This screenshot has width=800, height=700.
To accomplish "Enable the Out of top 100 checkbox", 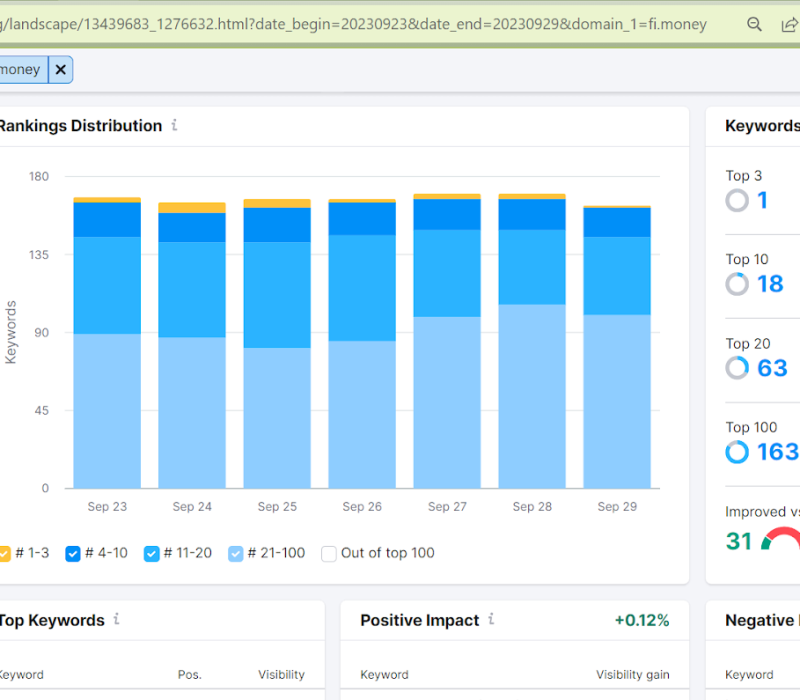I will 329,553.
